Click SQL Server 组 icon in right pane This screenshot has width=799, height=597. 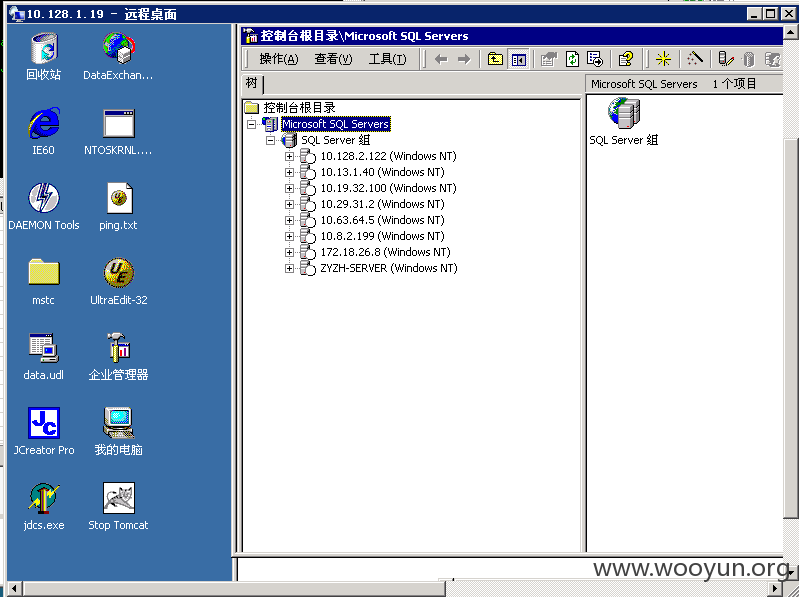[x=624, y=113]
